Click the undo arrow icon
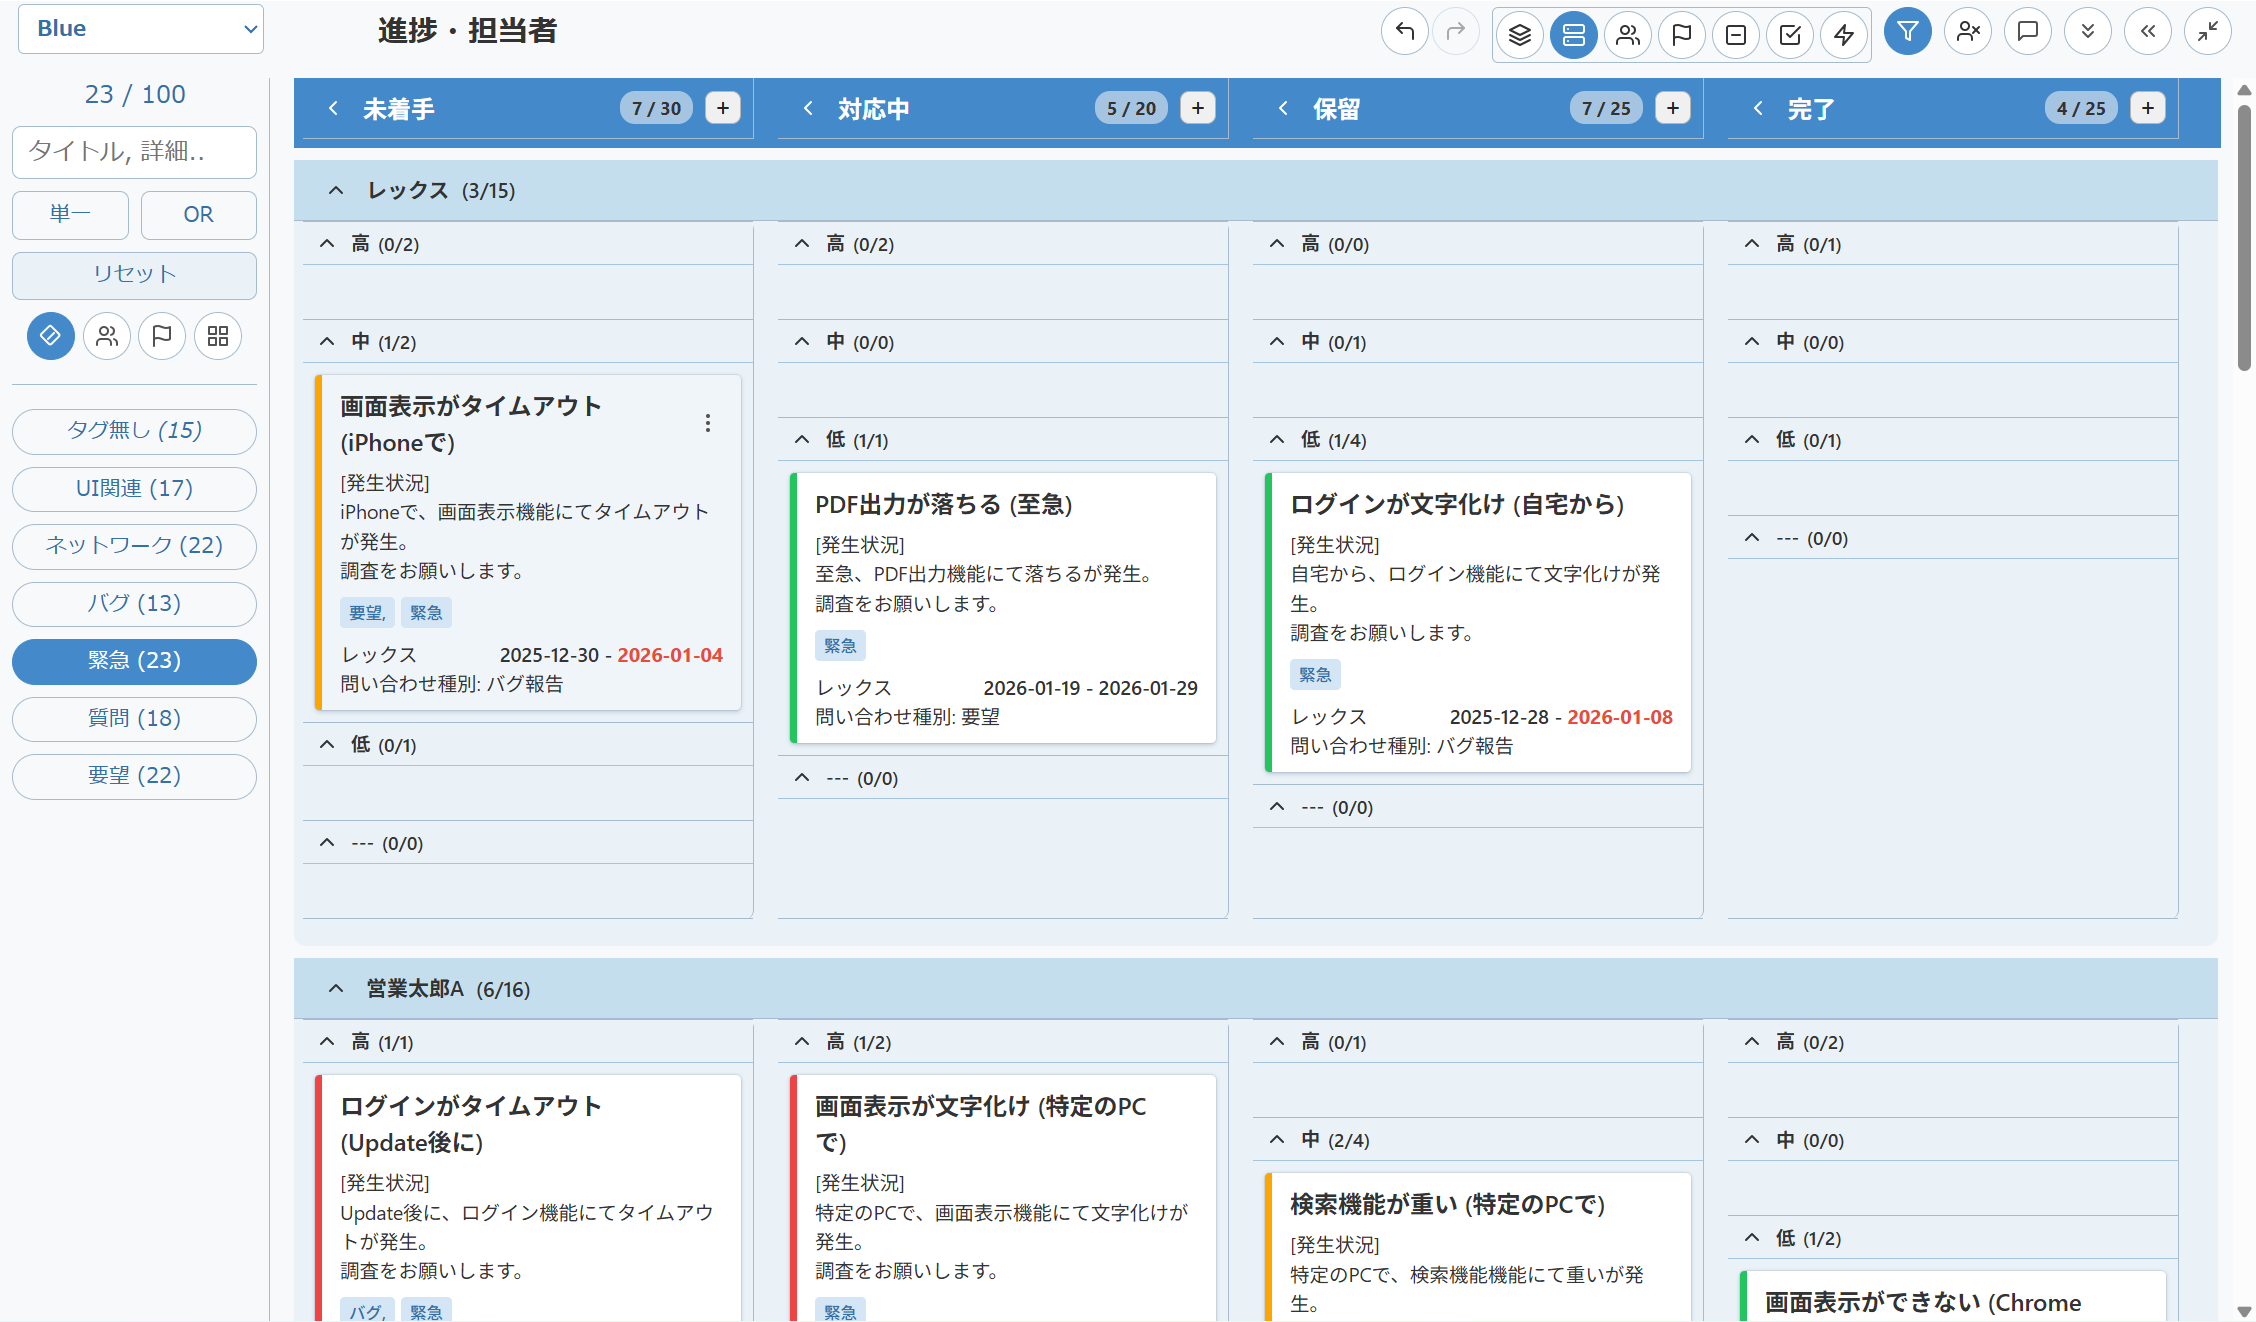Screen dimensions: 2256x1322 click(1404, 32)
